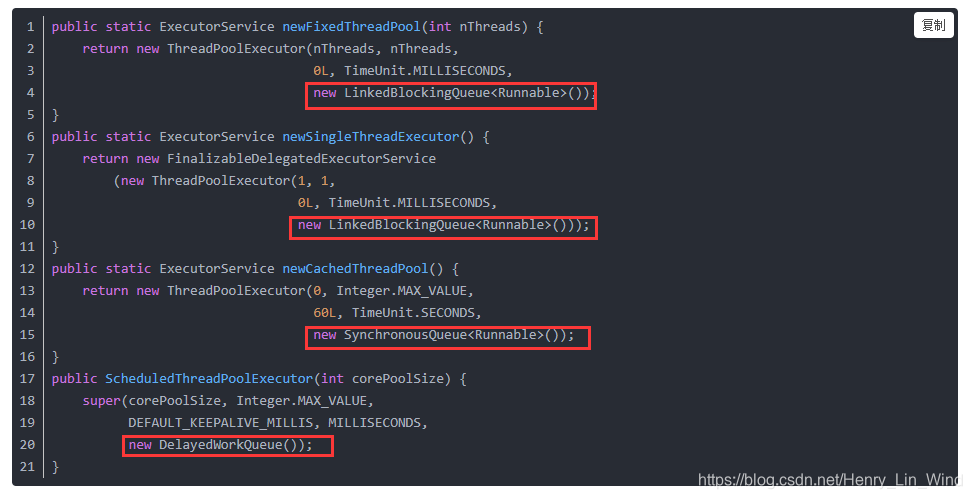This screenshot has height=499, width=972.
Task: Click line number 12
Action: [27, 269]
